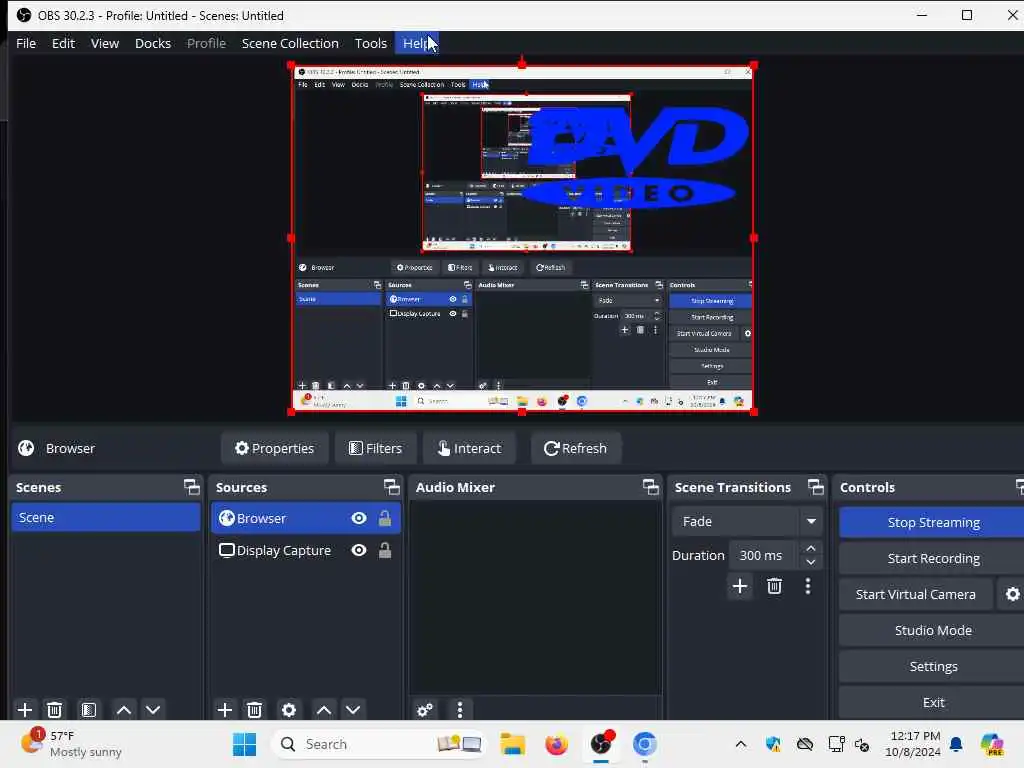1024x768 pixels.
Task: Start Virtual Camera
Action: (916, 594)
